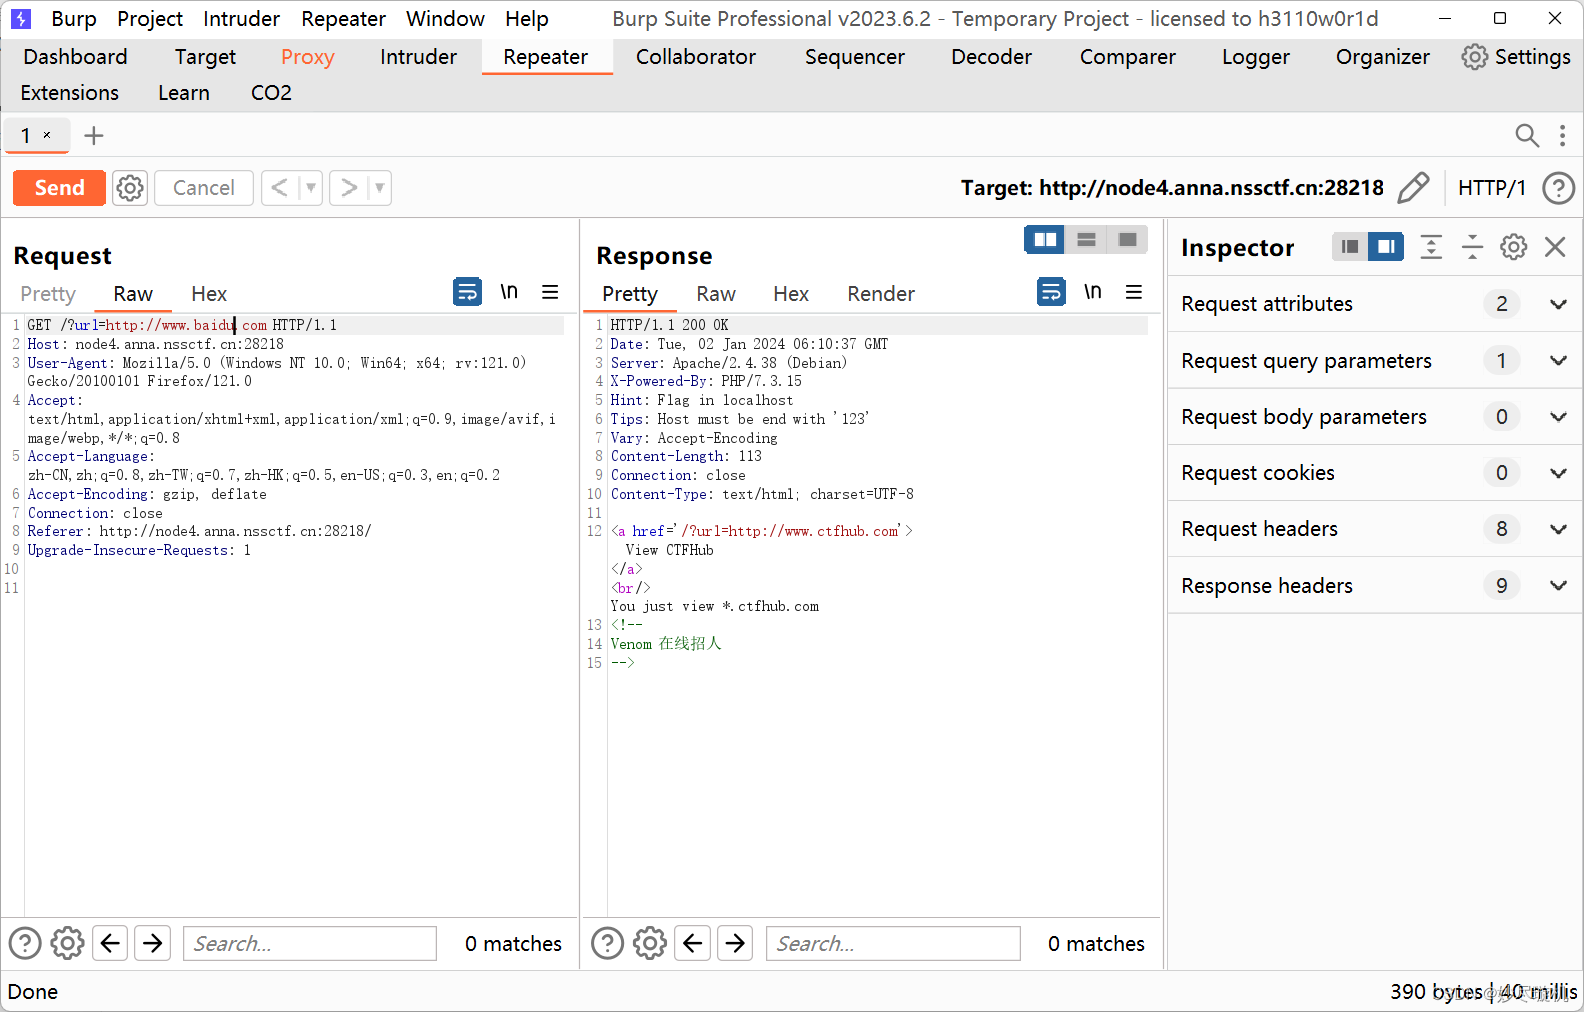Close Repeater tab 1
This screenshot has height=1012, width=1584.
[x=47, y=135]
